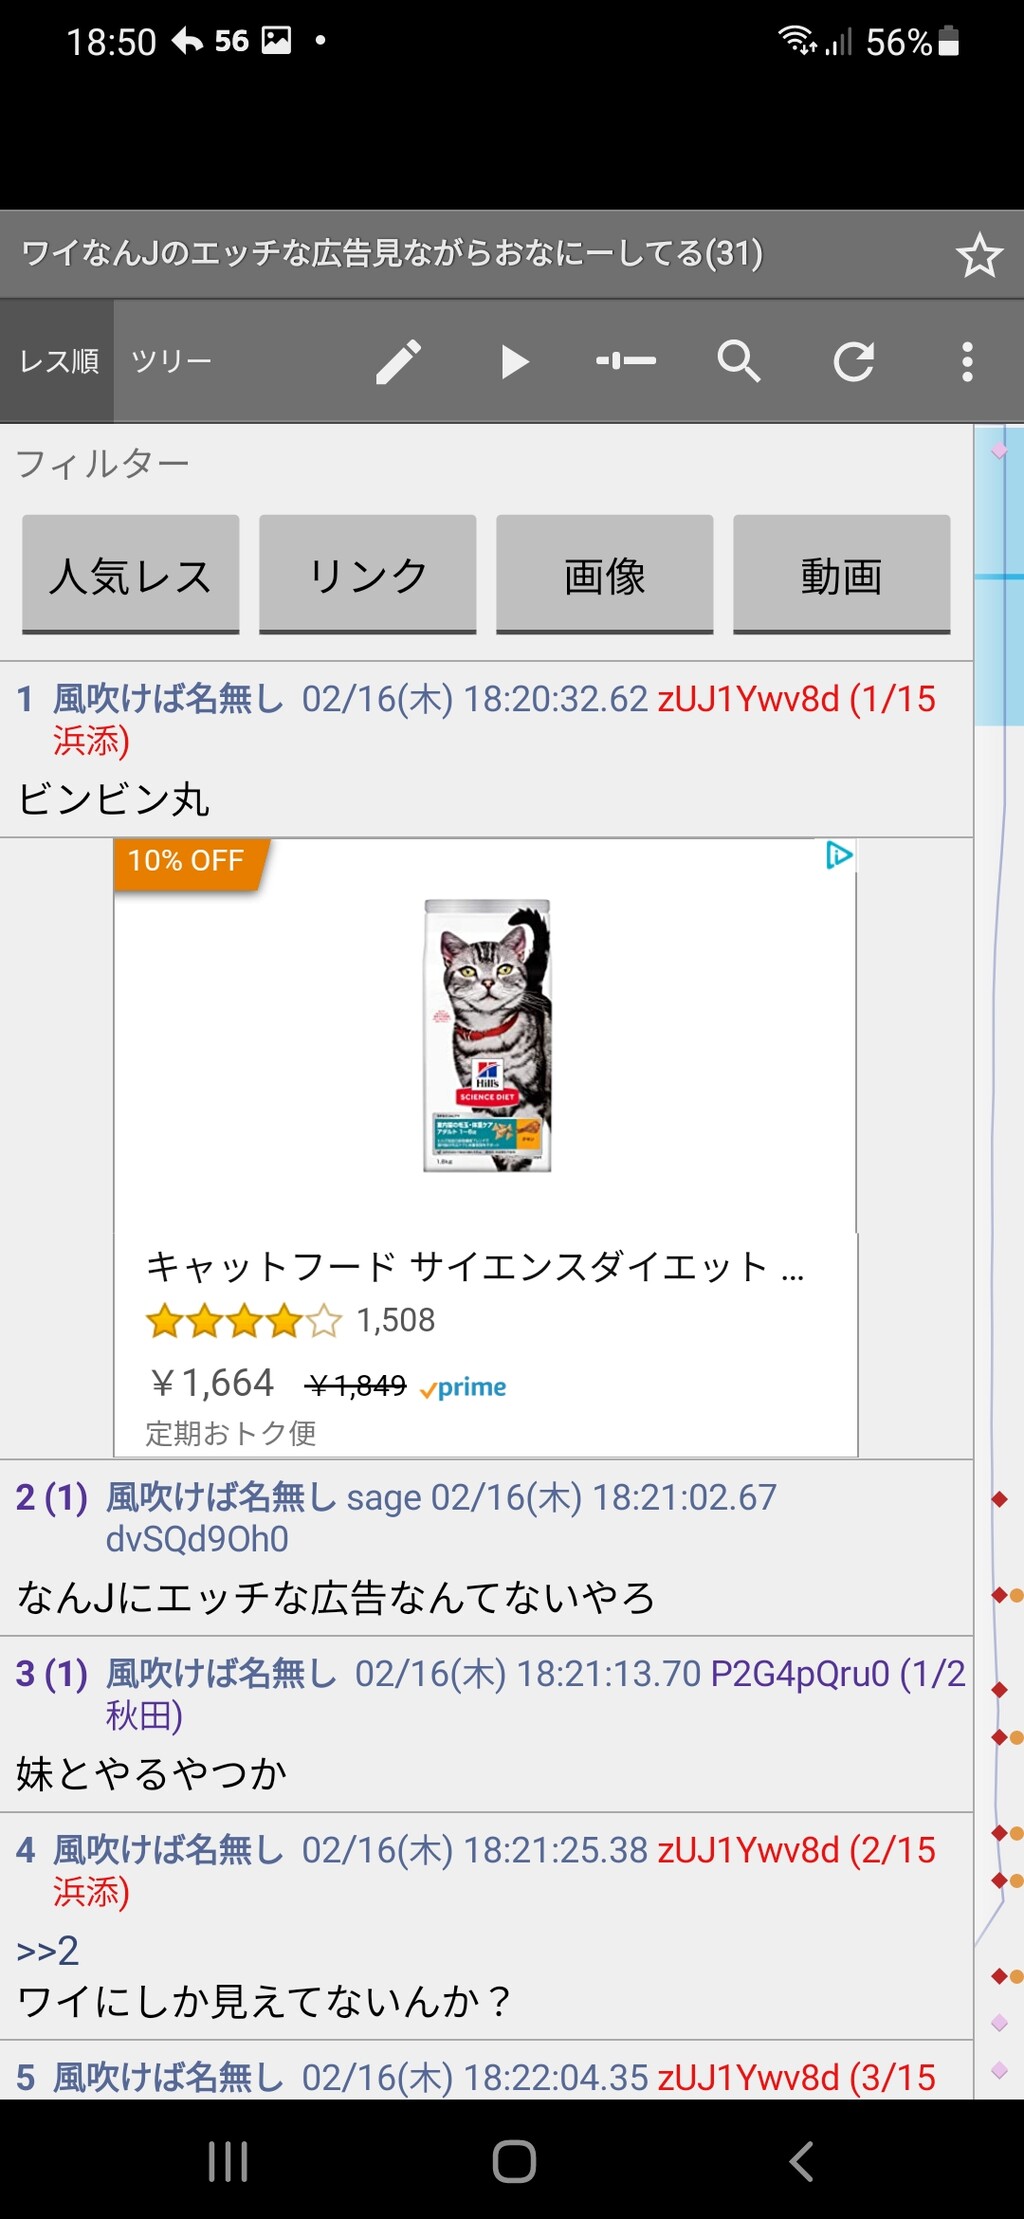
Task: Select ID zUJ1Ywv8d in post 1
Action: [x=748, y=698]
